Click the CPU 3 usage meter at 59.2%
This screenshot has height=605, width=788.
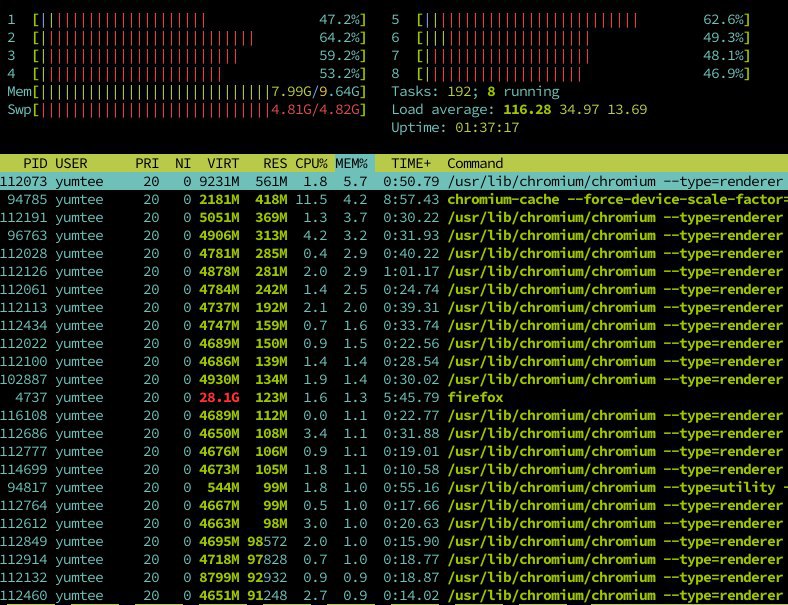186,56
